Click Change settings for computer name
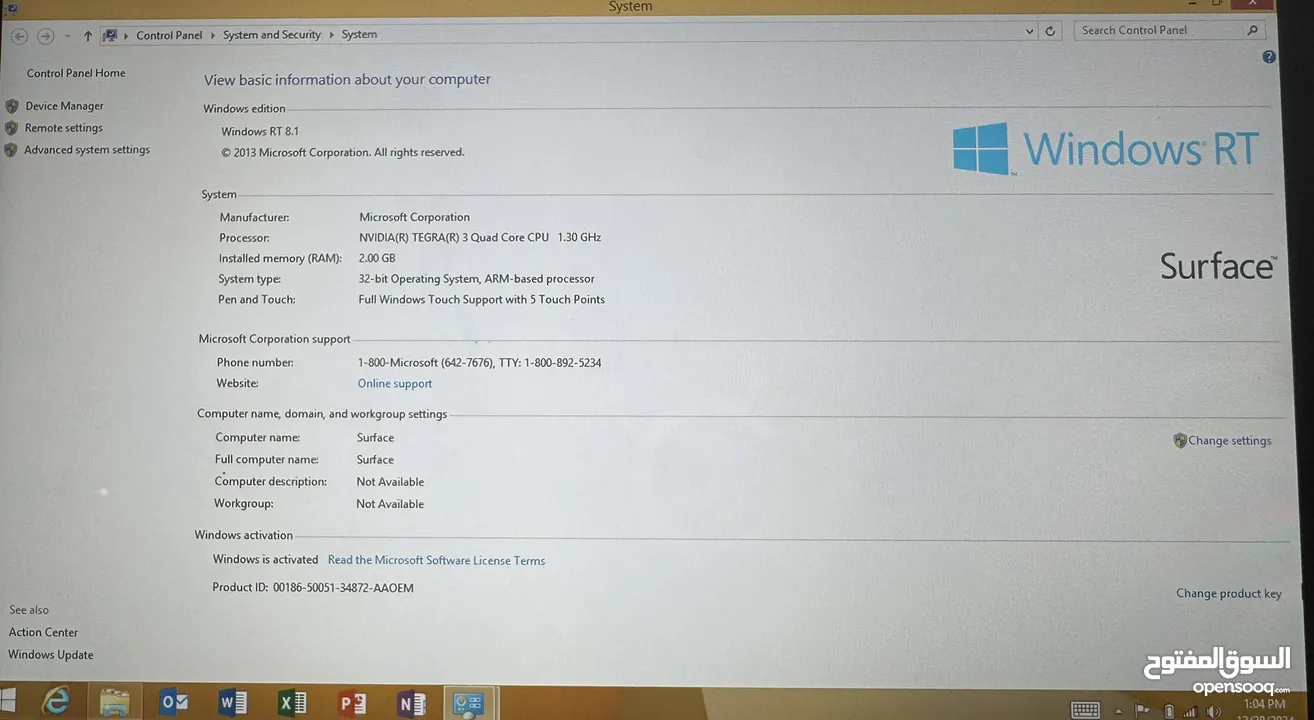The image size is (1314, 720). coord(1229,441)
